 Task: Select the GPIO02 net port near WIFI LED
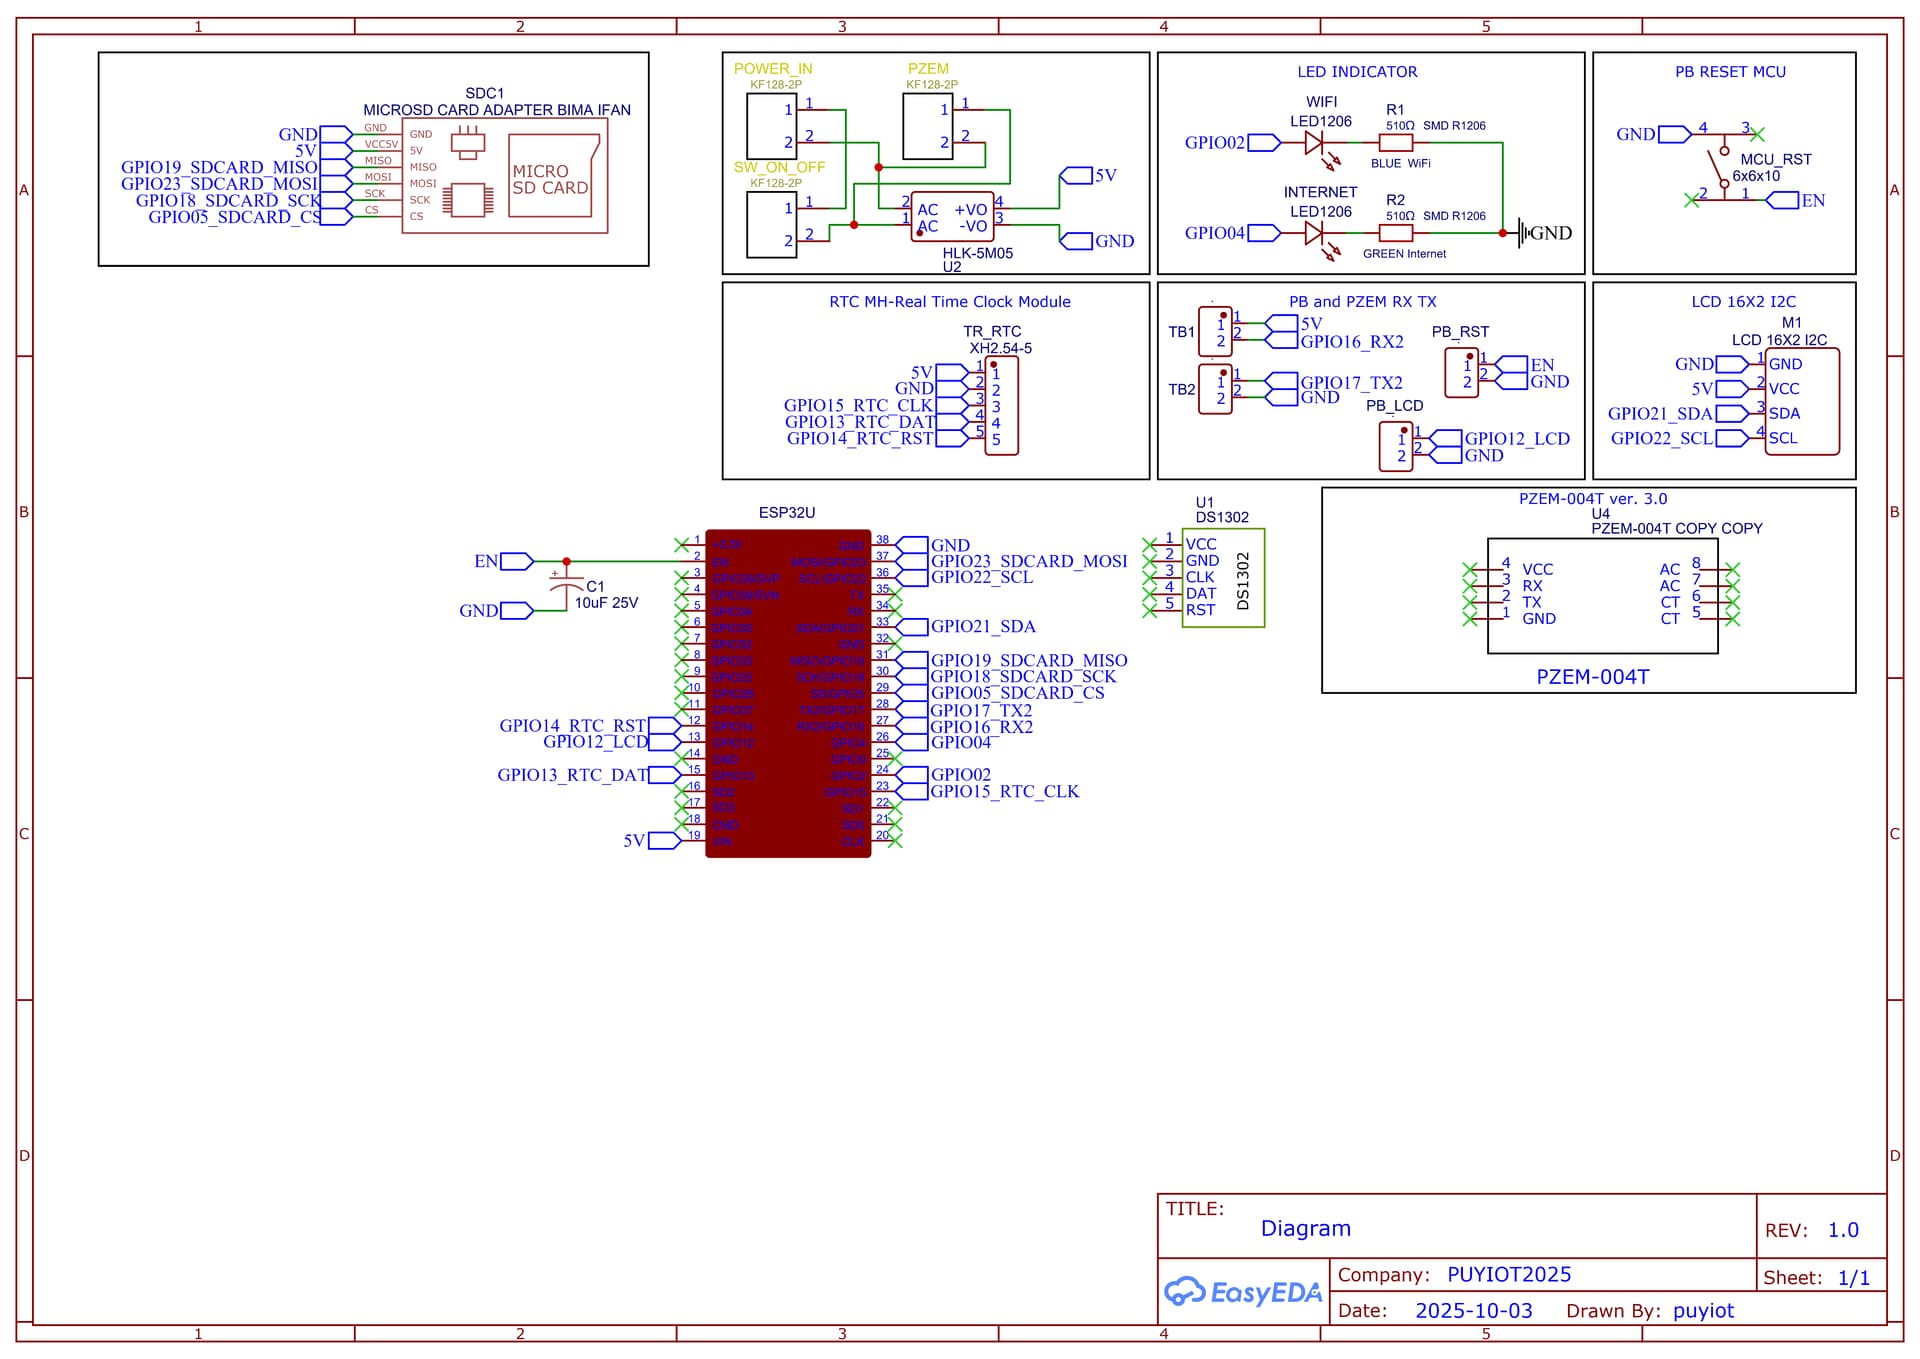click(x=1263, y=143)
